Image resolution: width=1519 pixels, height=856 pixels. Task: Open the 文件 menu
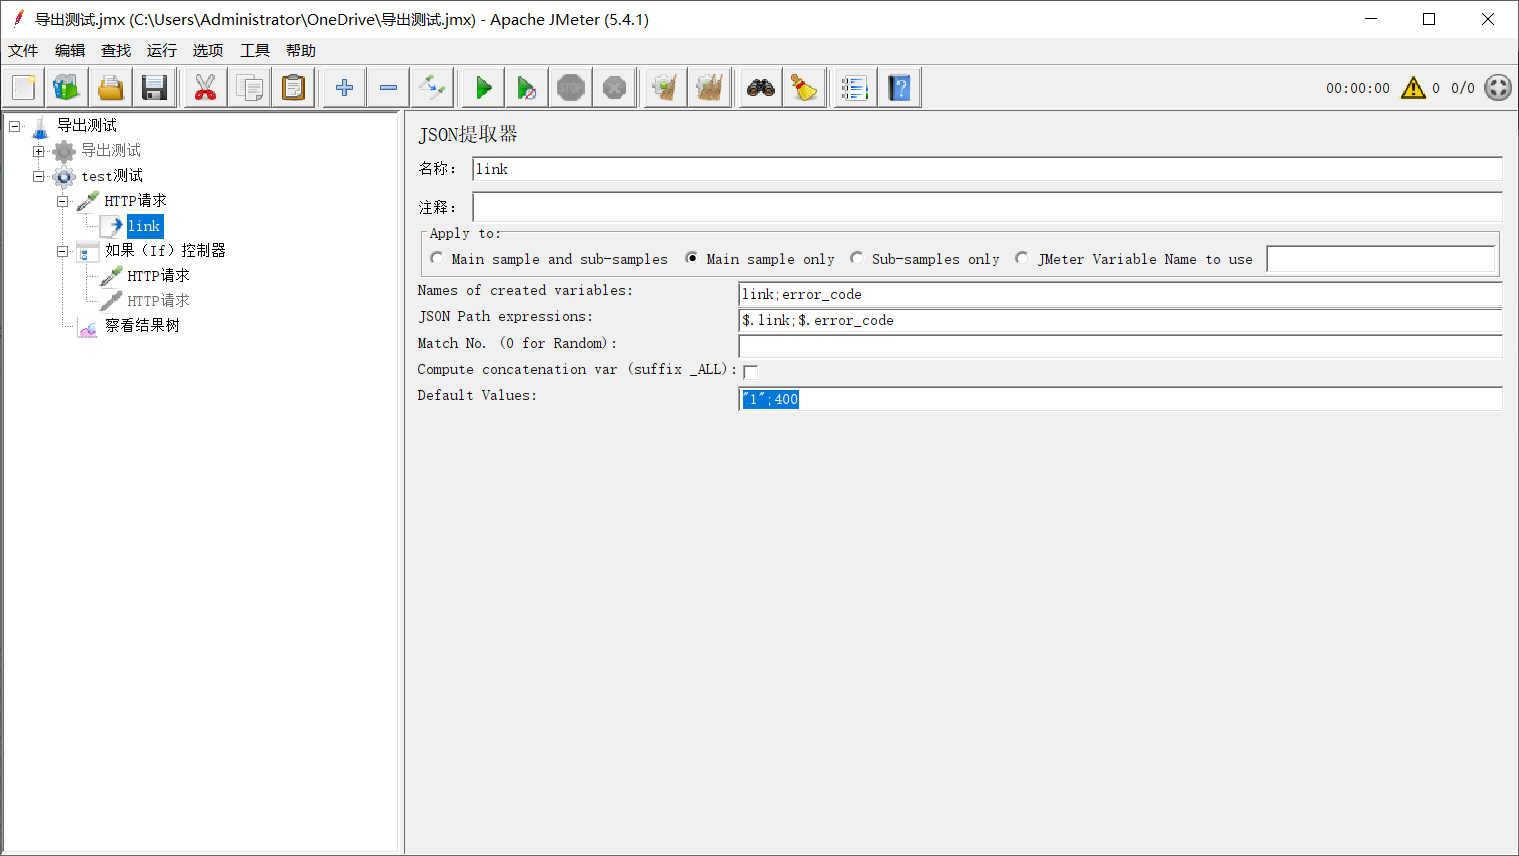tap(23, 50)
